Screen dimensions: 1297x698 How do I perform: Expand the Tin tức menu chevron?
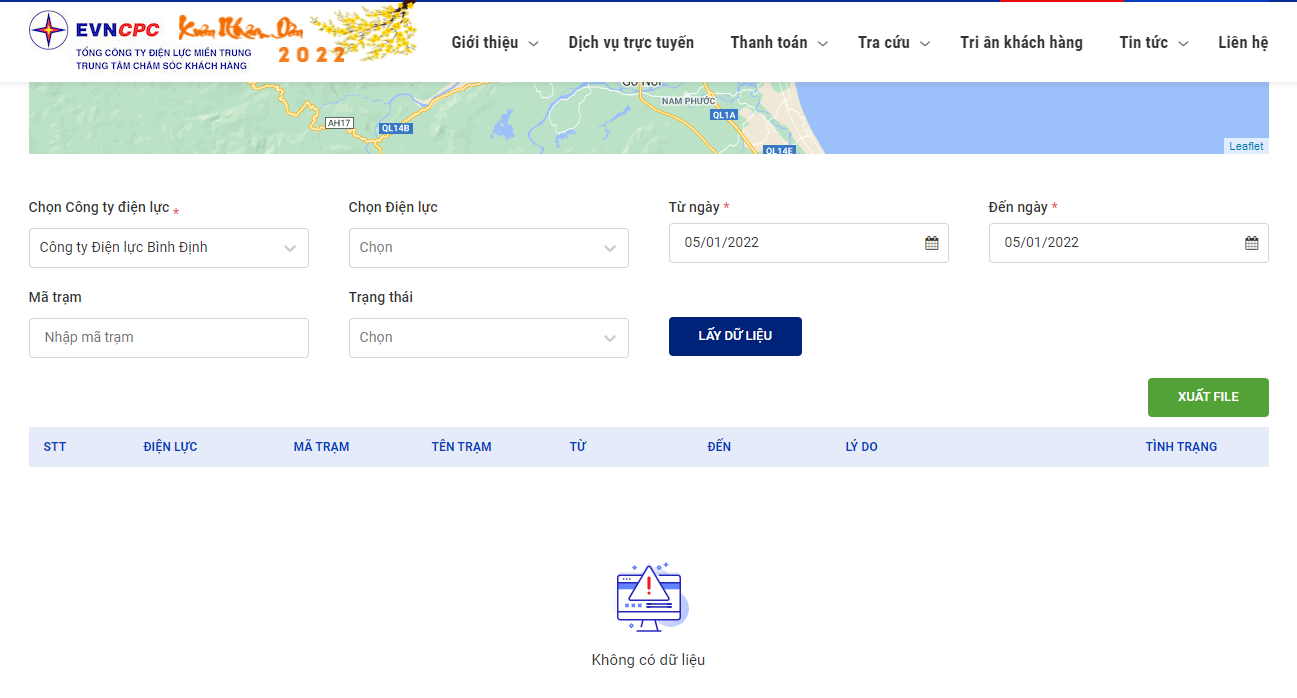(1182, 43)
